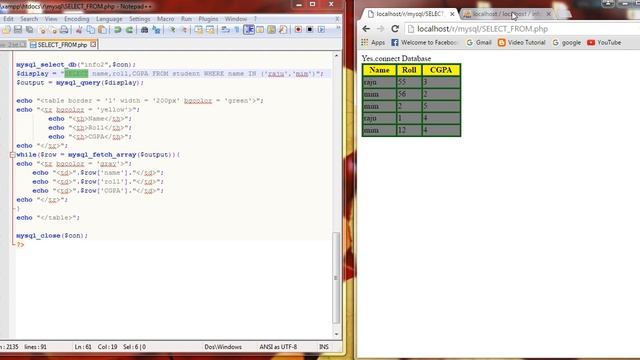Click the Close All toolbar icon

coord(53,30)
